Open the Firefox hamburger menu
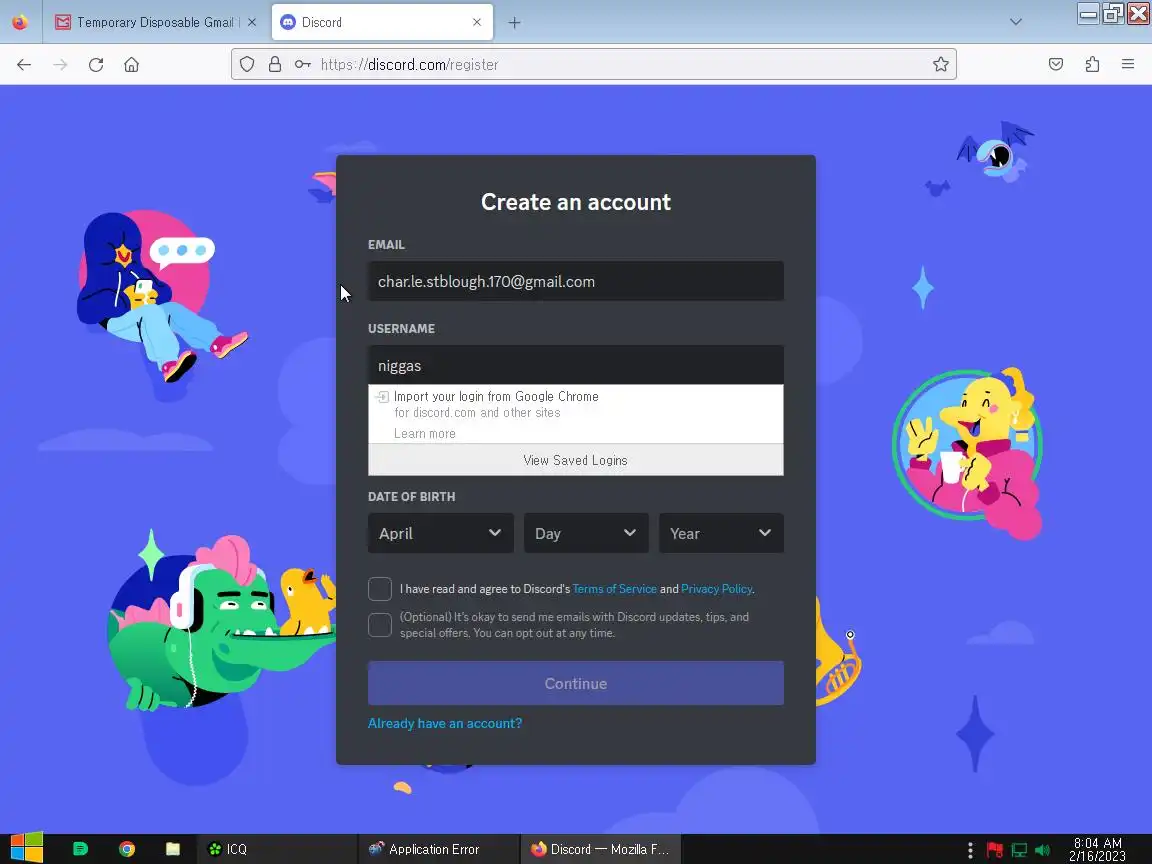 point(1128,65)
